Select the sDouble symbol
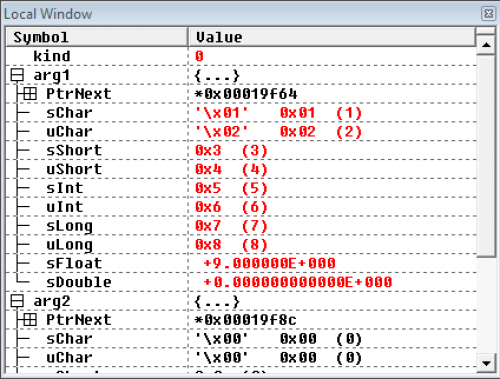Screen dimensions: 500x379 click(79, 282)
